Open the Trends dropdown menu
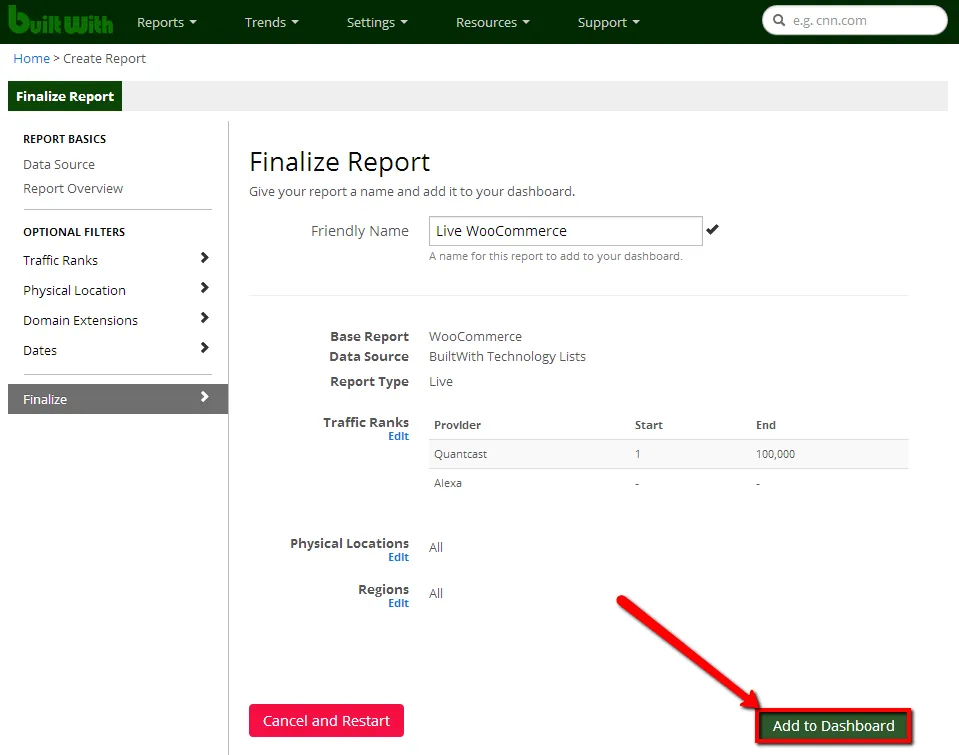 (271, 22)
